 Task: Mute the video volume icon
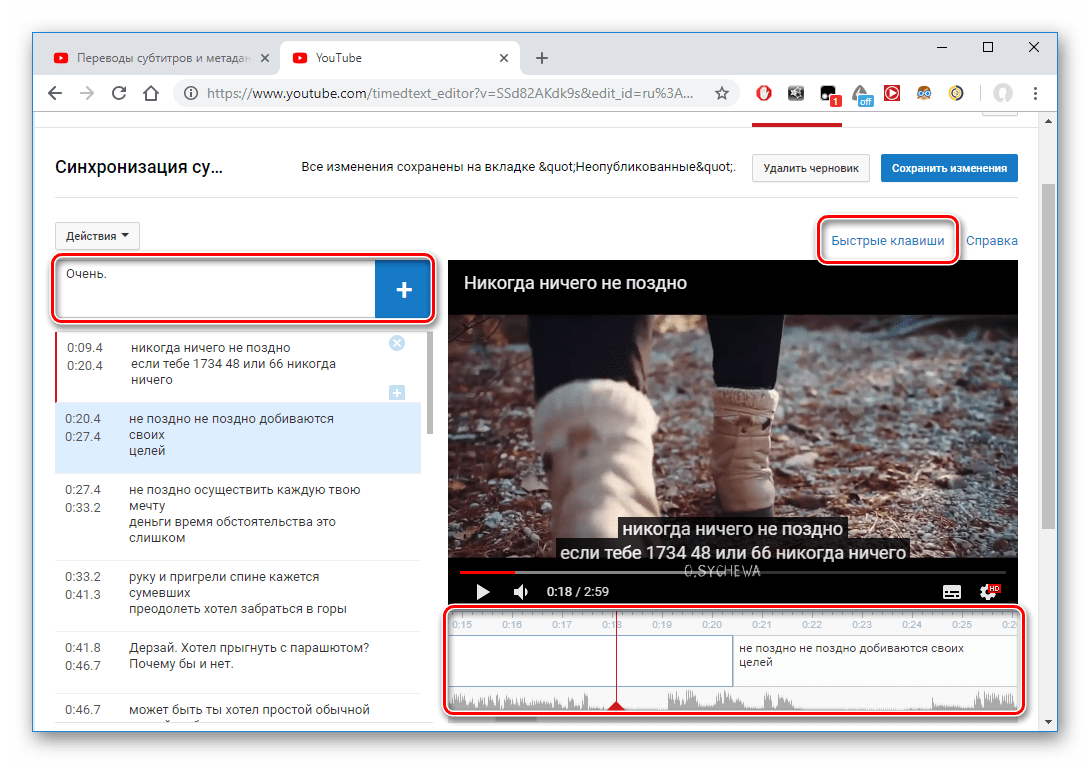click(x=520, y=591)
